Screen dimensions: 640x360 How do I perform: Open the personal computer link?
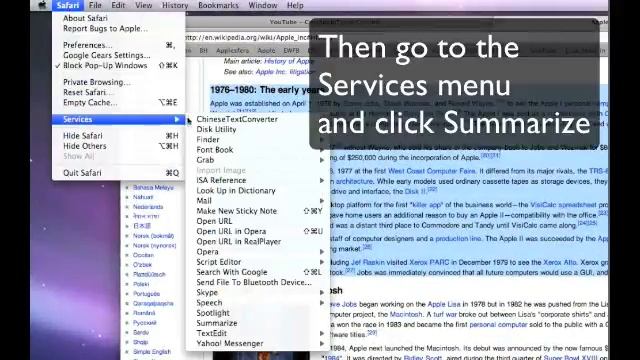[x=498, y=324]
